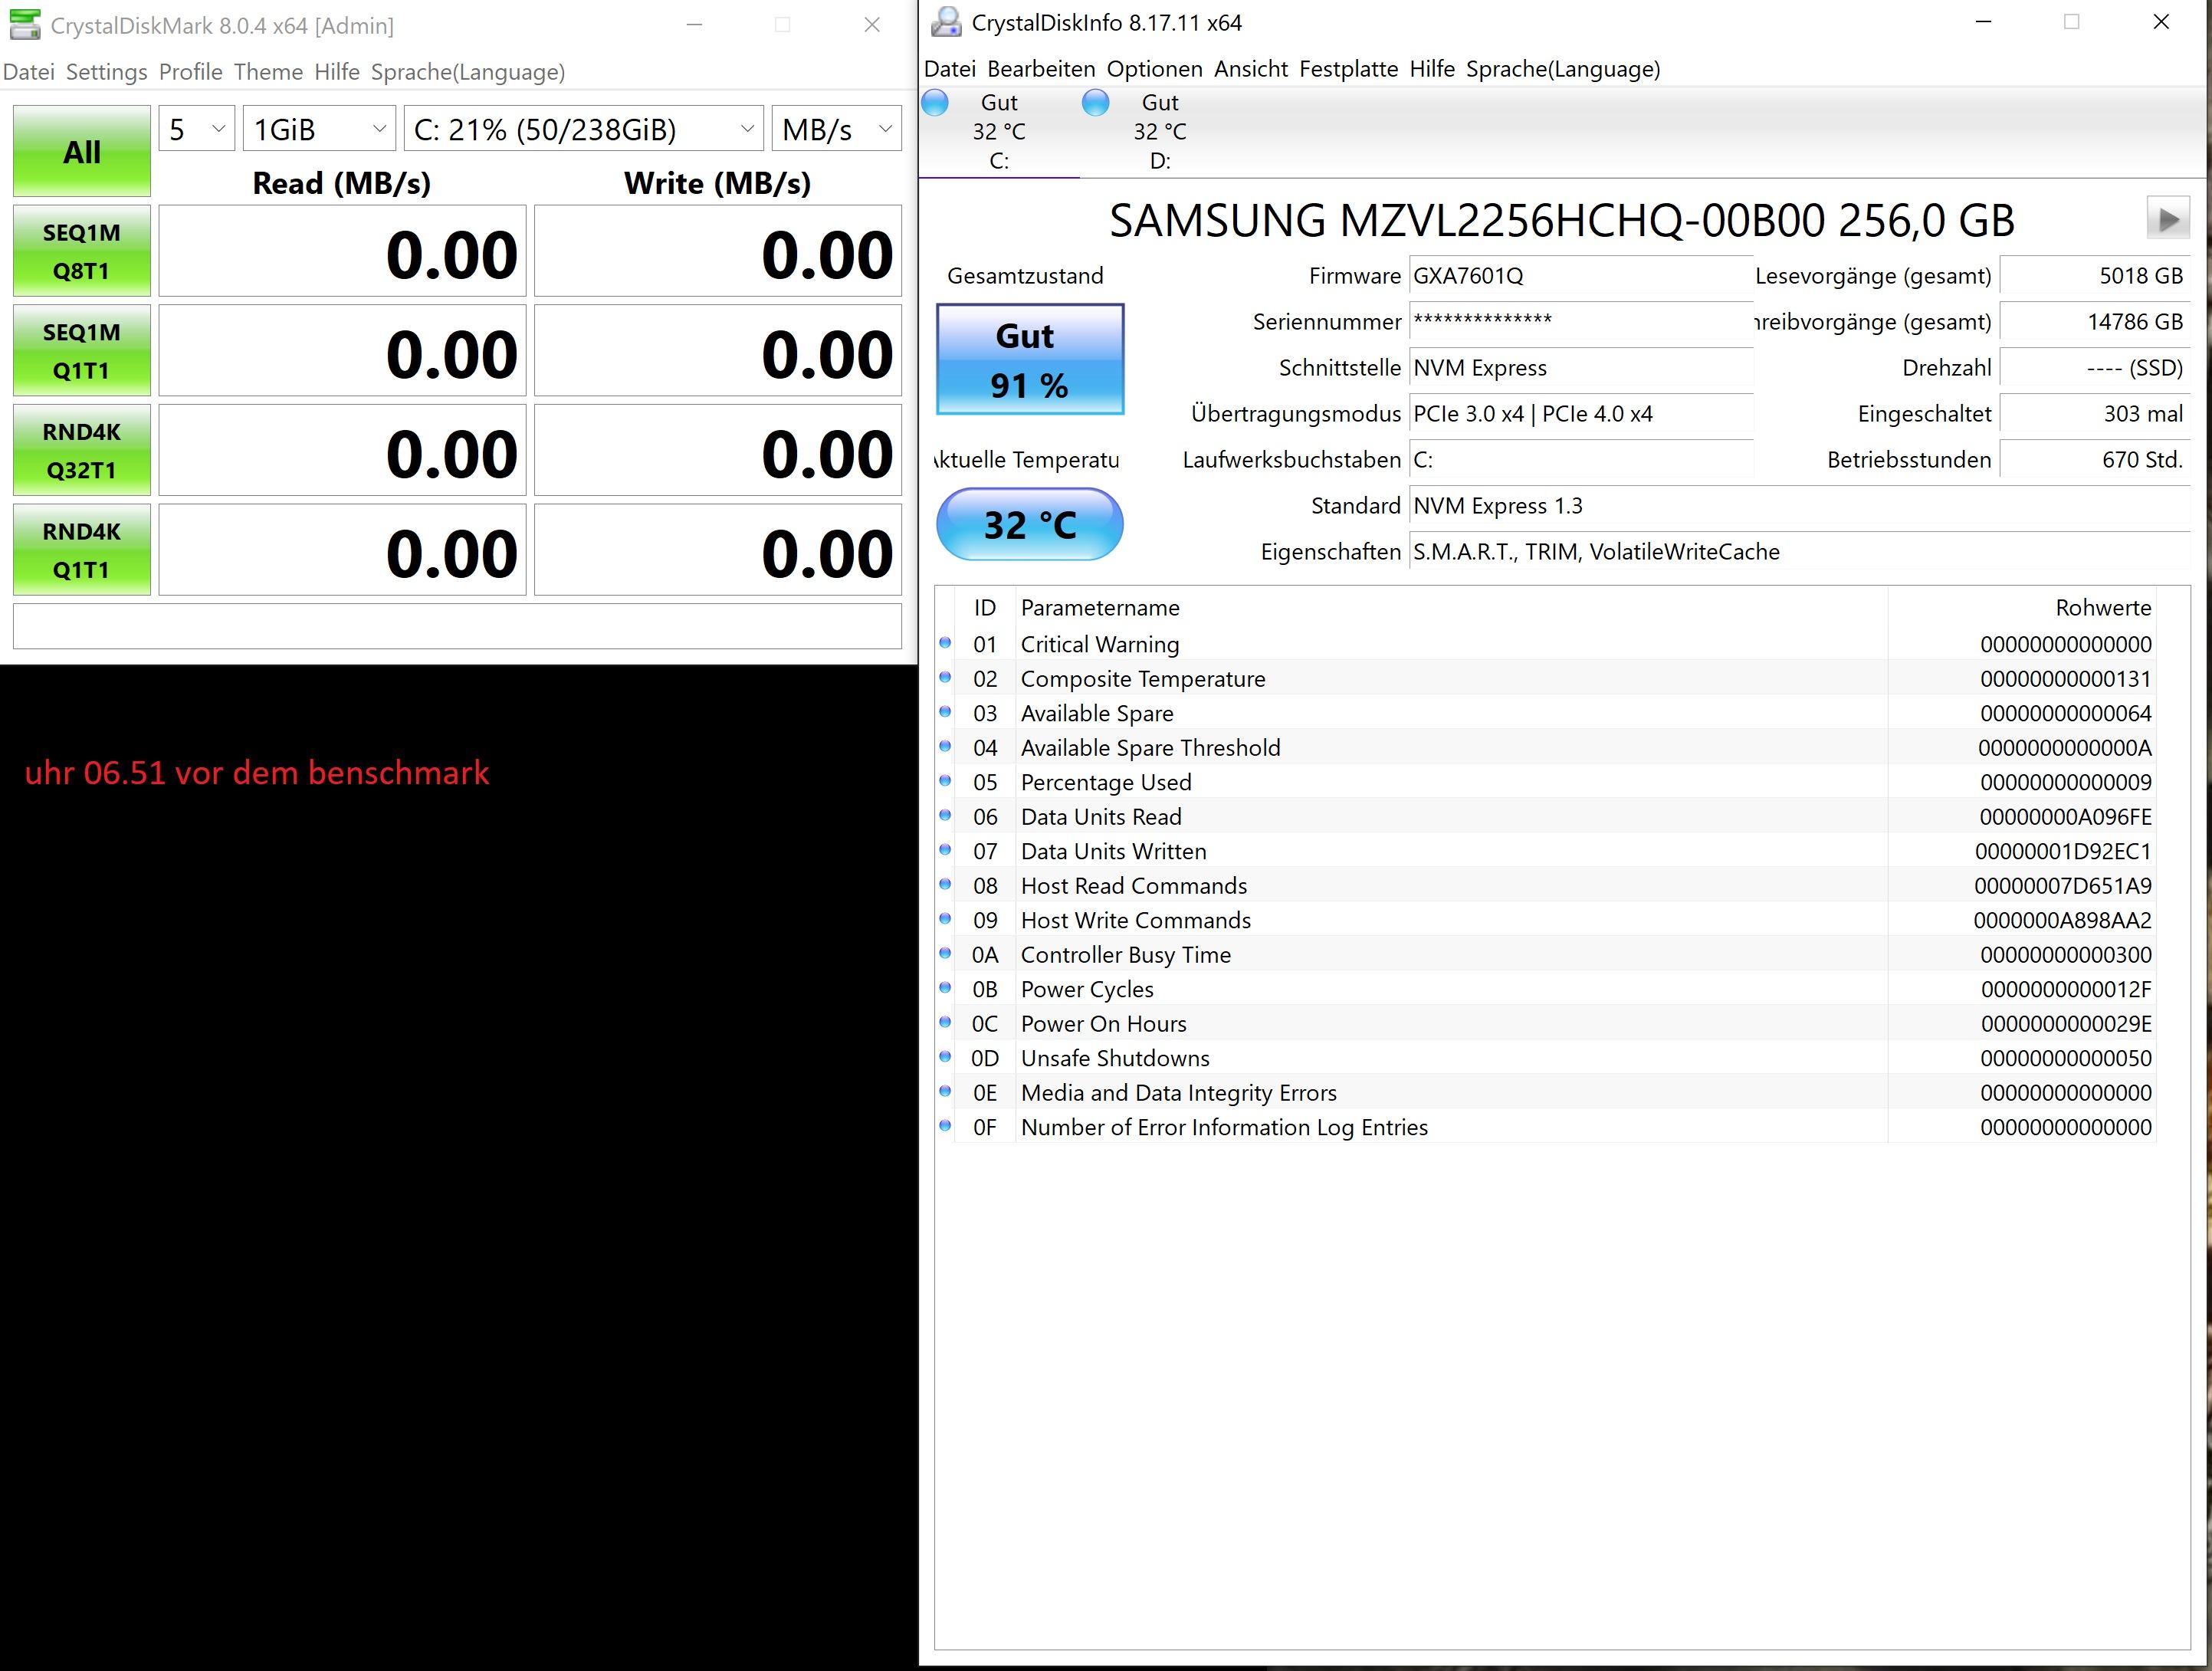The height and width of the screenshot is (1671, 2212).
Task: Click the Schreibvorgänge value 14786 GB
Action: tap(2095, 322)
